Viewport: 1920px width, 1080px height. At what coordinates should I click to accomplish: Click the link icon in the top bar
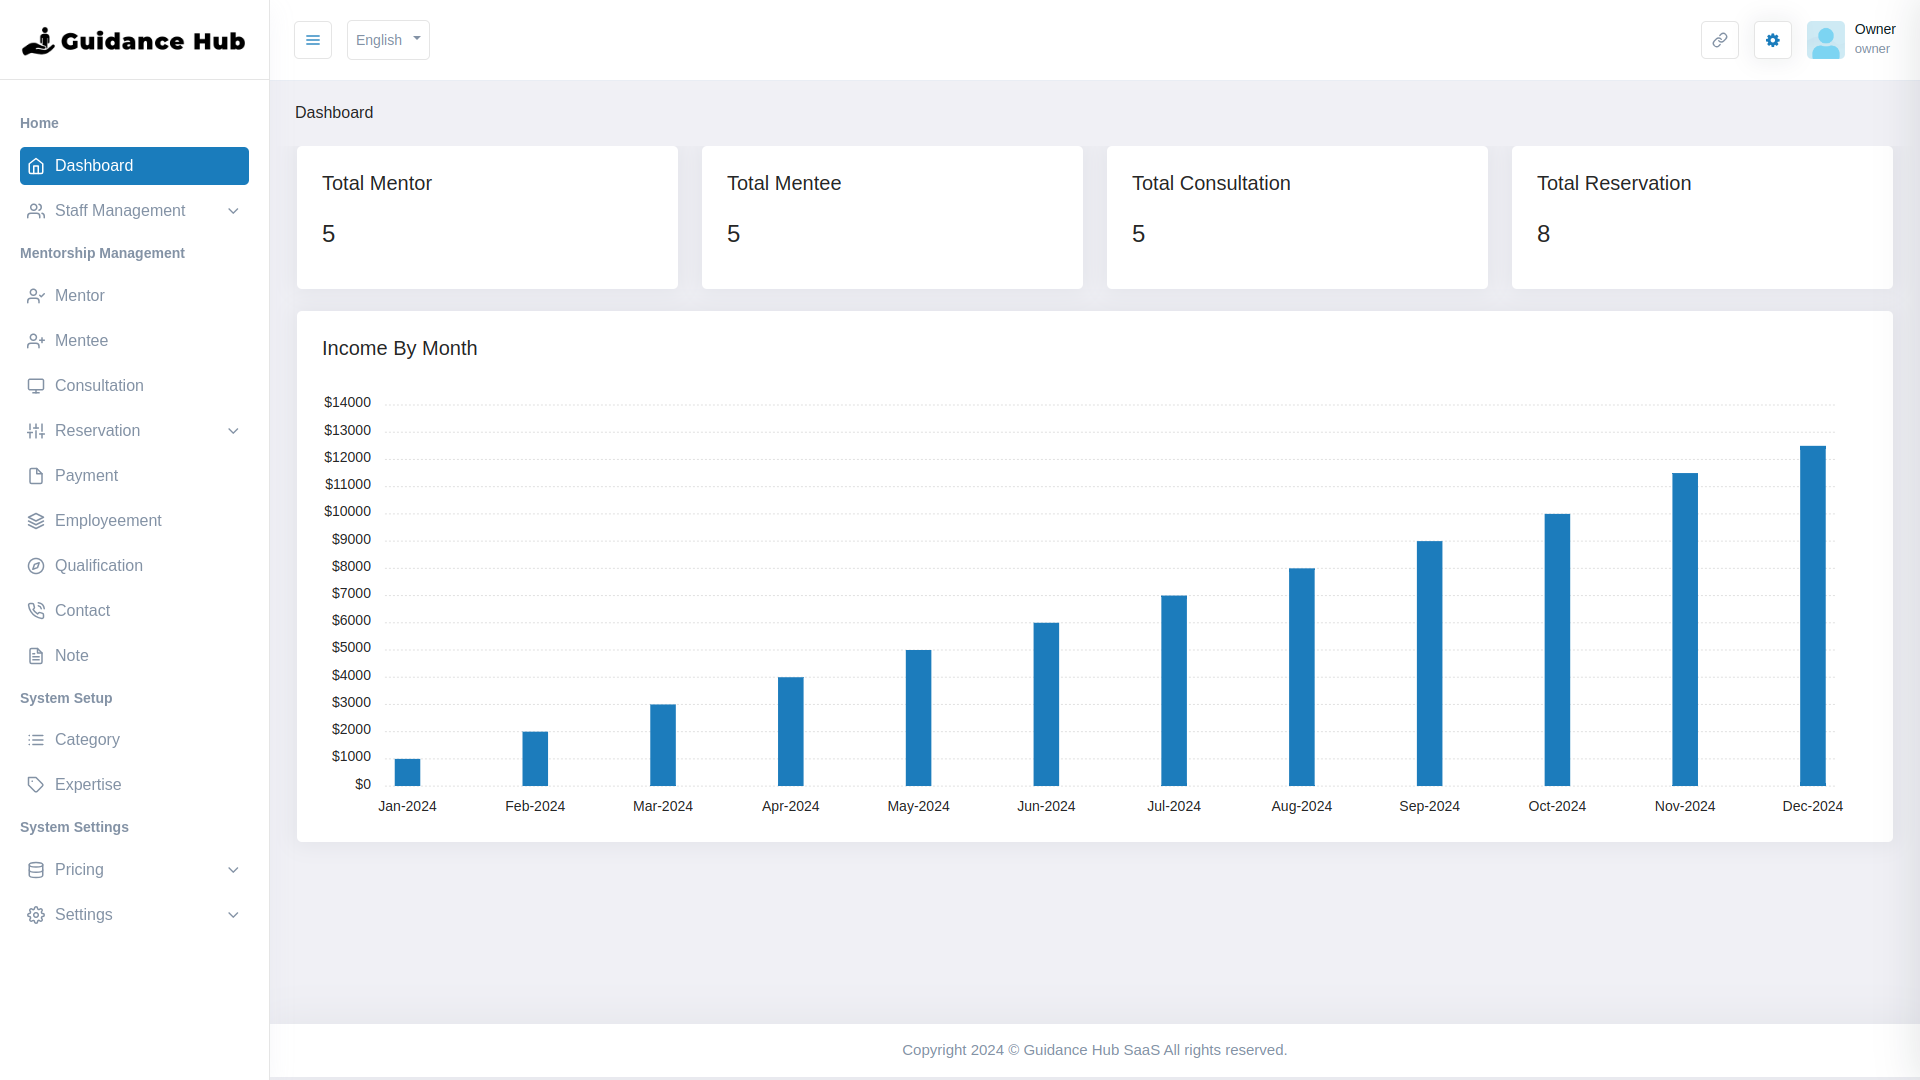point(1719,40)
